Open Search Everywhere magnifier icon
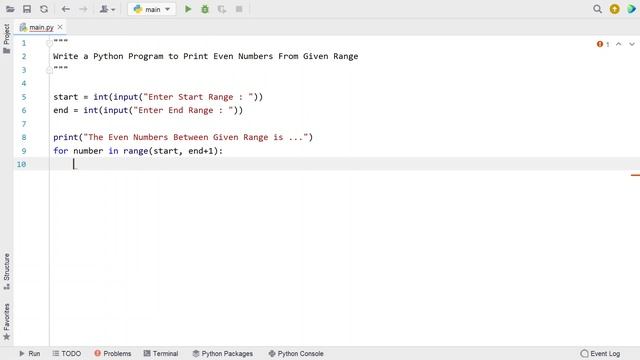Image resolution: width=640 pixels, height=360 pixels. [597, 9]
